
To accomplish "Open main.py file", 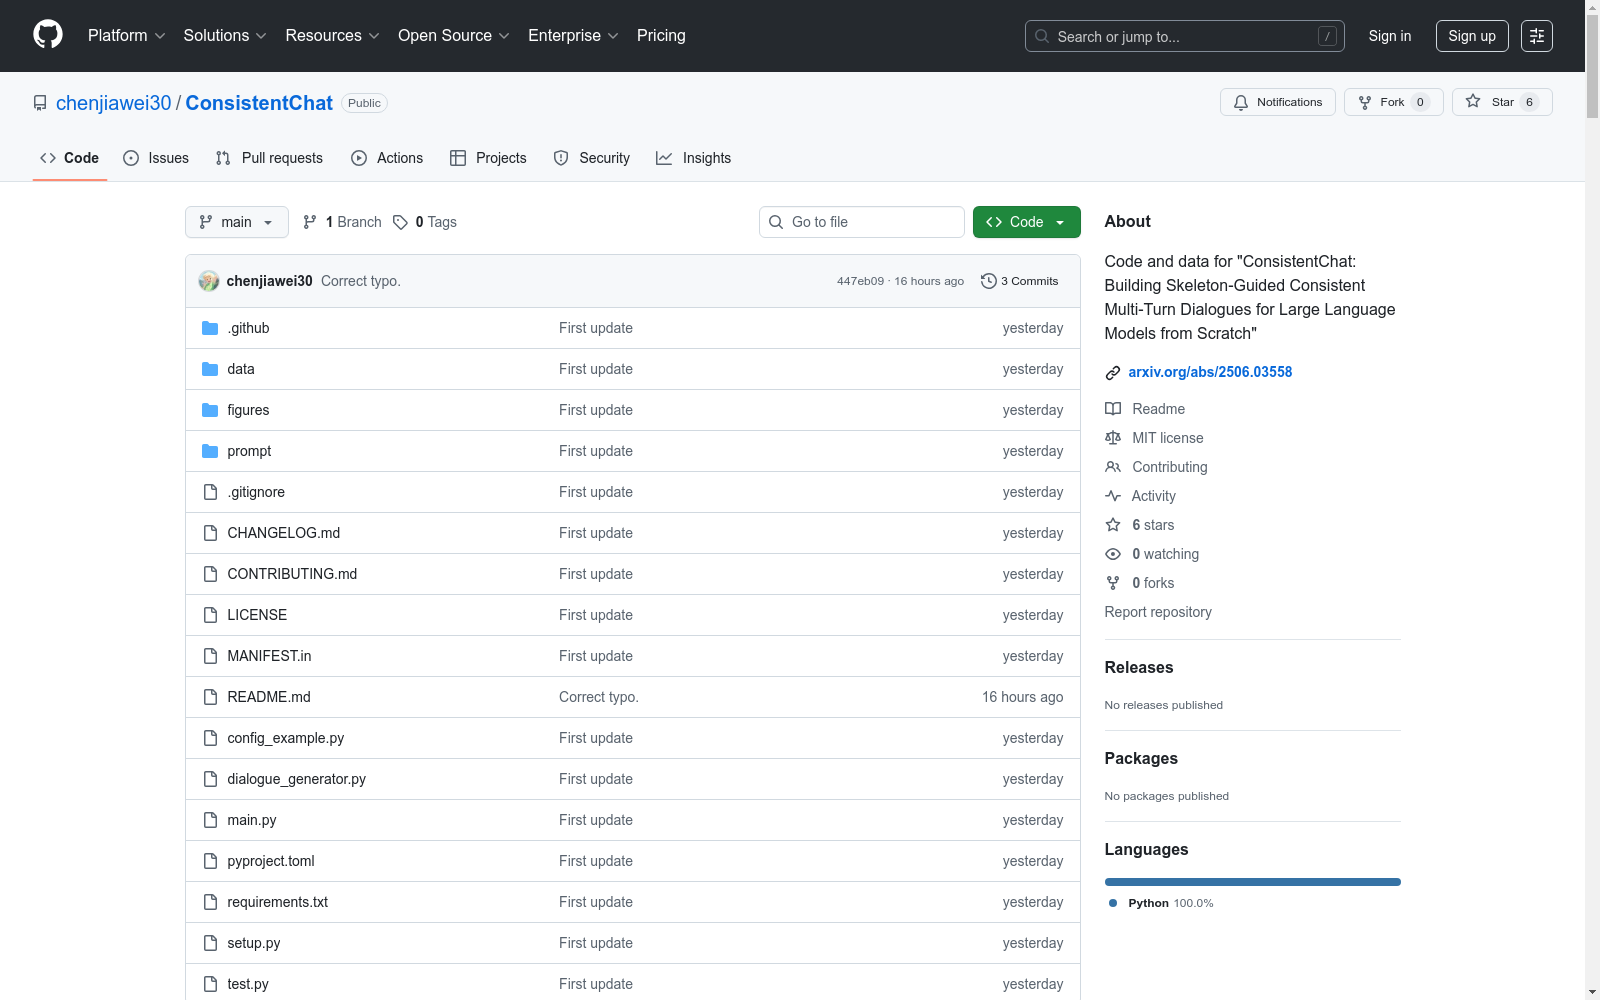I will tap(252, 820).
